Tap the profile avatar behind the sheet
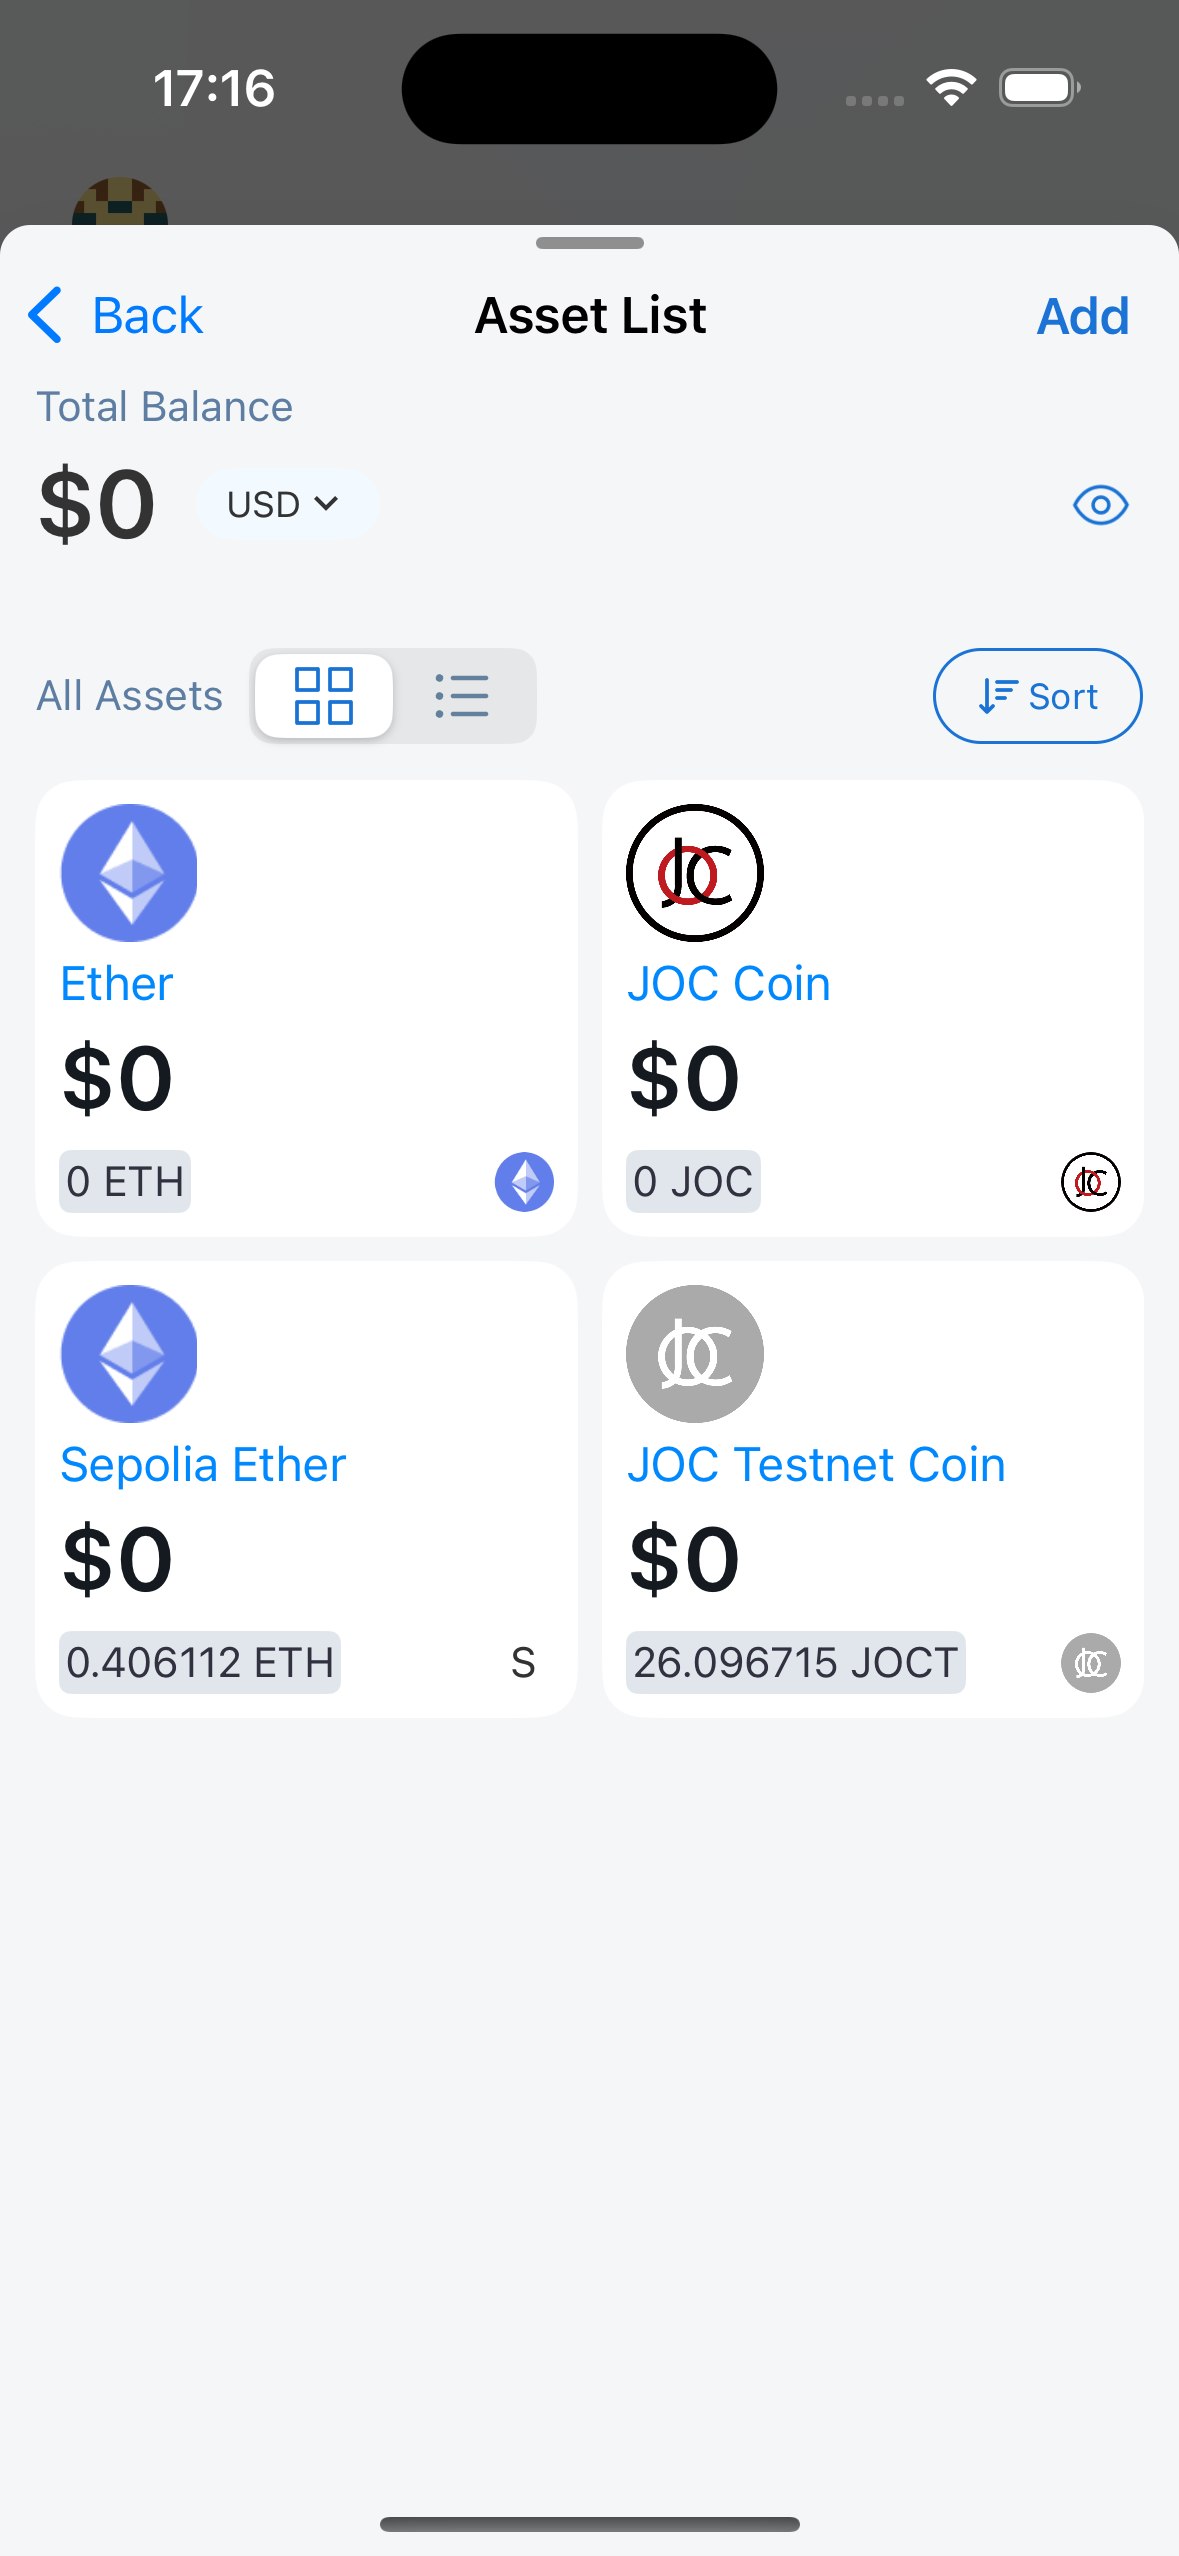Viewport: 1179px width, 2556px height. coord(120,203)
